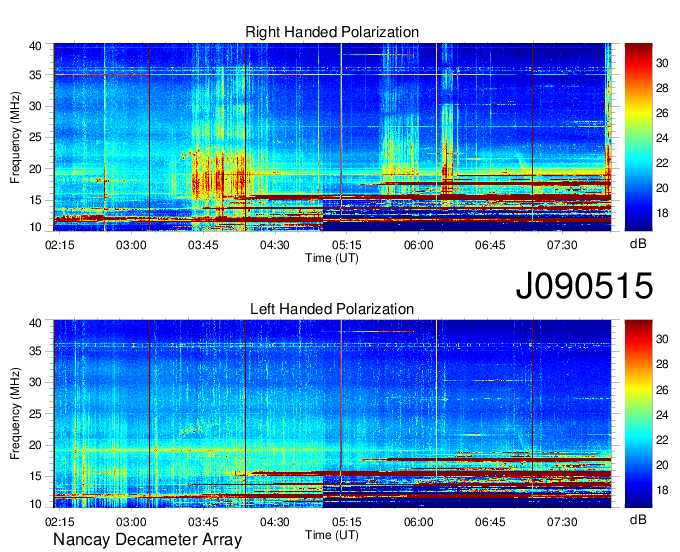
Task: Click the 28 dB label on bottom colorbar
Action: [662, 365]
